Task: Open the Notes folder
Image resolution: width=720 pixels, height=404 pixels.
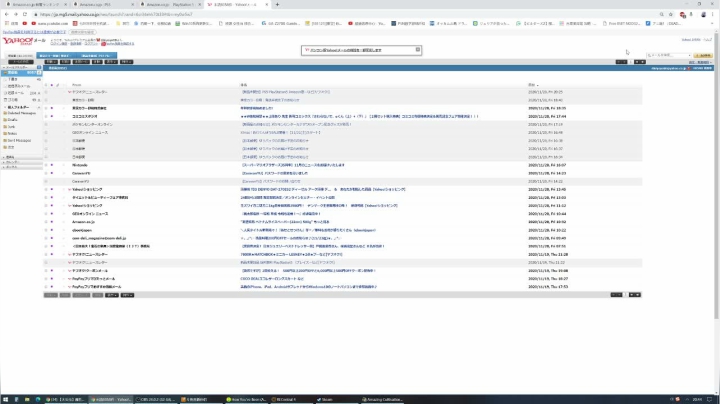Action: pos(12,134)
